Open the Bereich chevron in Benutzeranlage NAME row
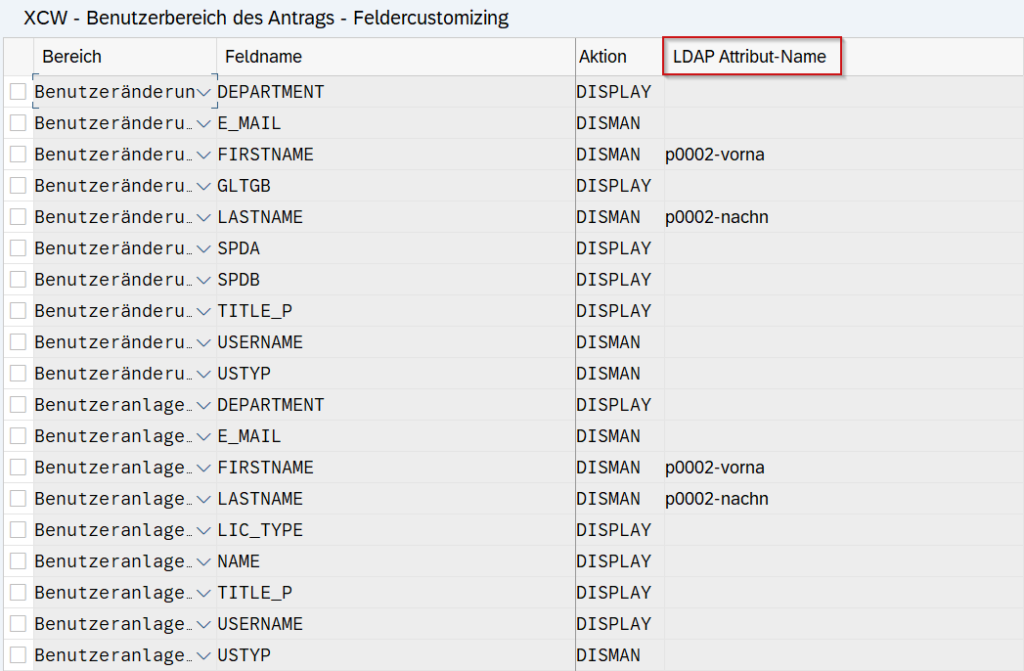1024x671 pixels. 204,562
